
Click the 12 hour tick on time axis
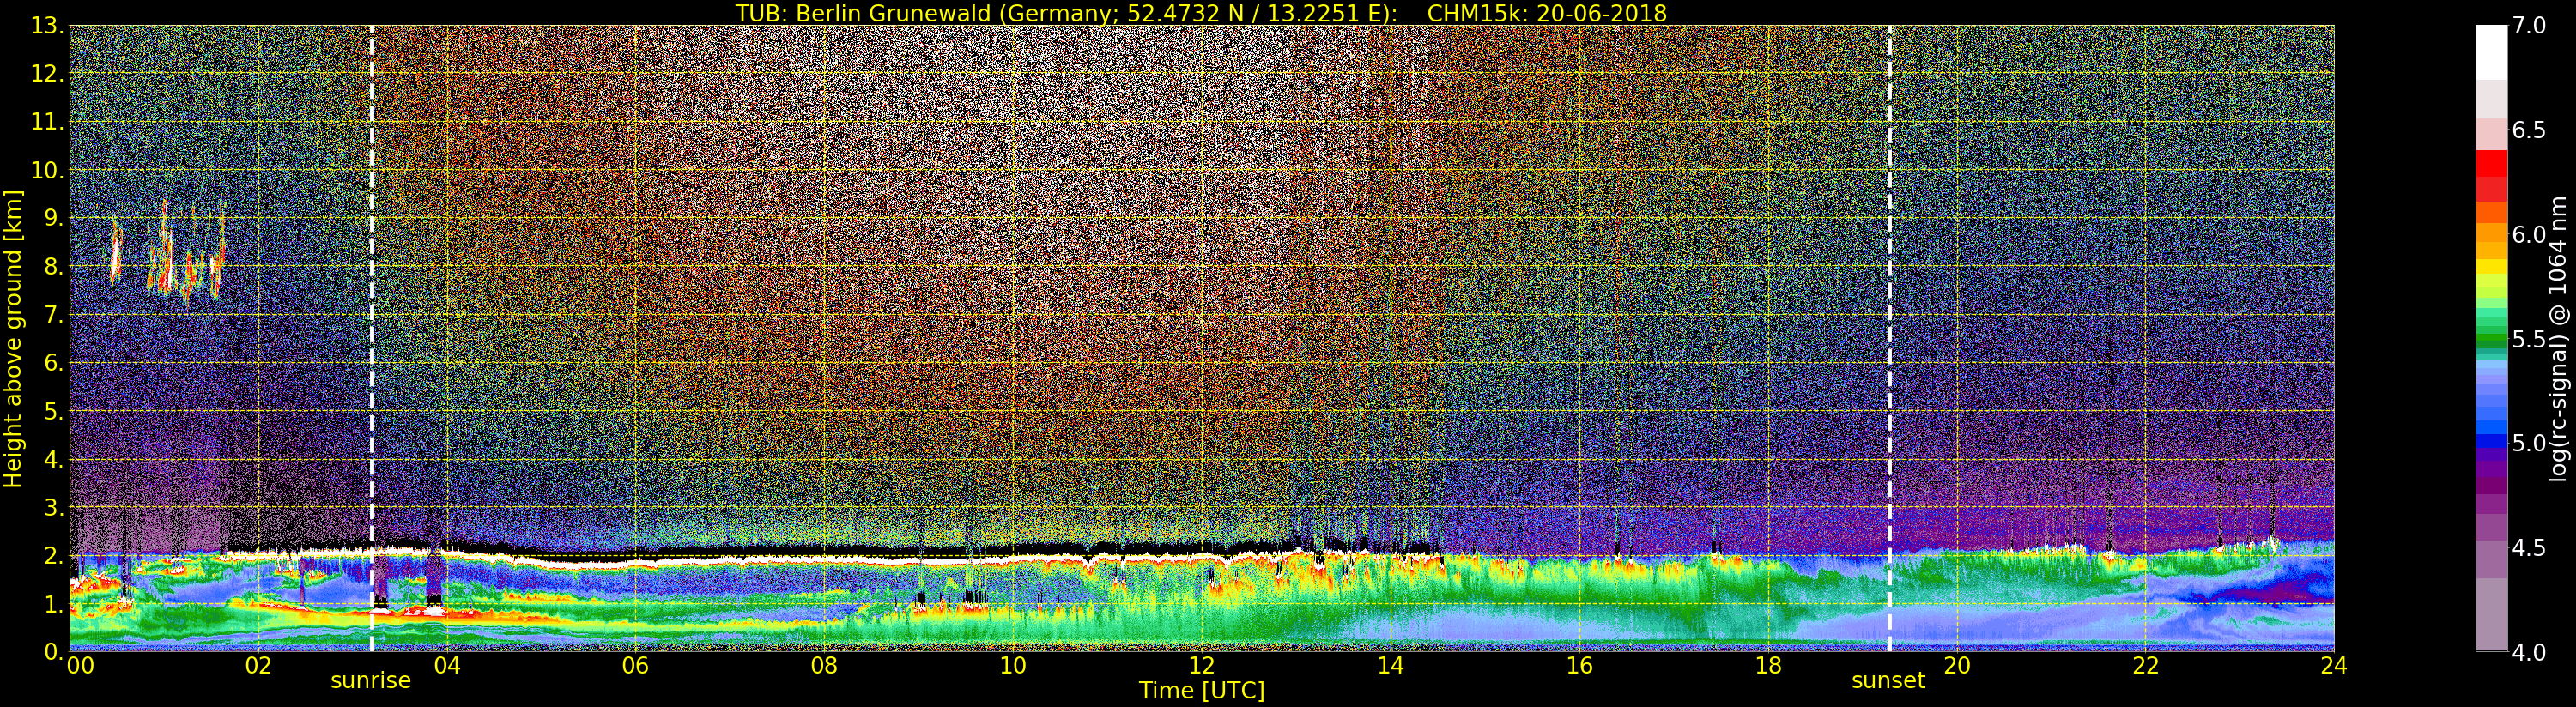click(x=1201, y=666)
